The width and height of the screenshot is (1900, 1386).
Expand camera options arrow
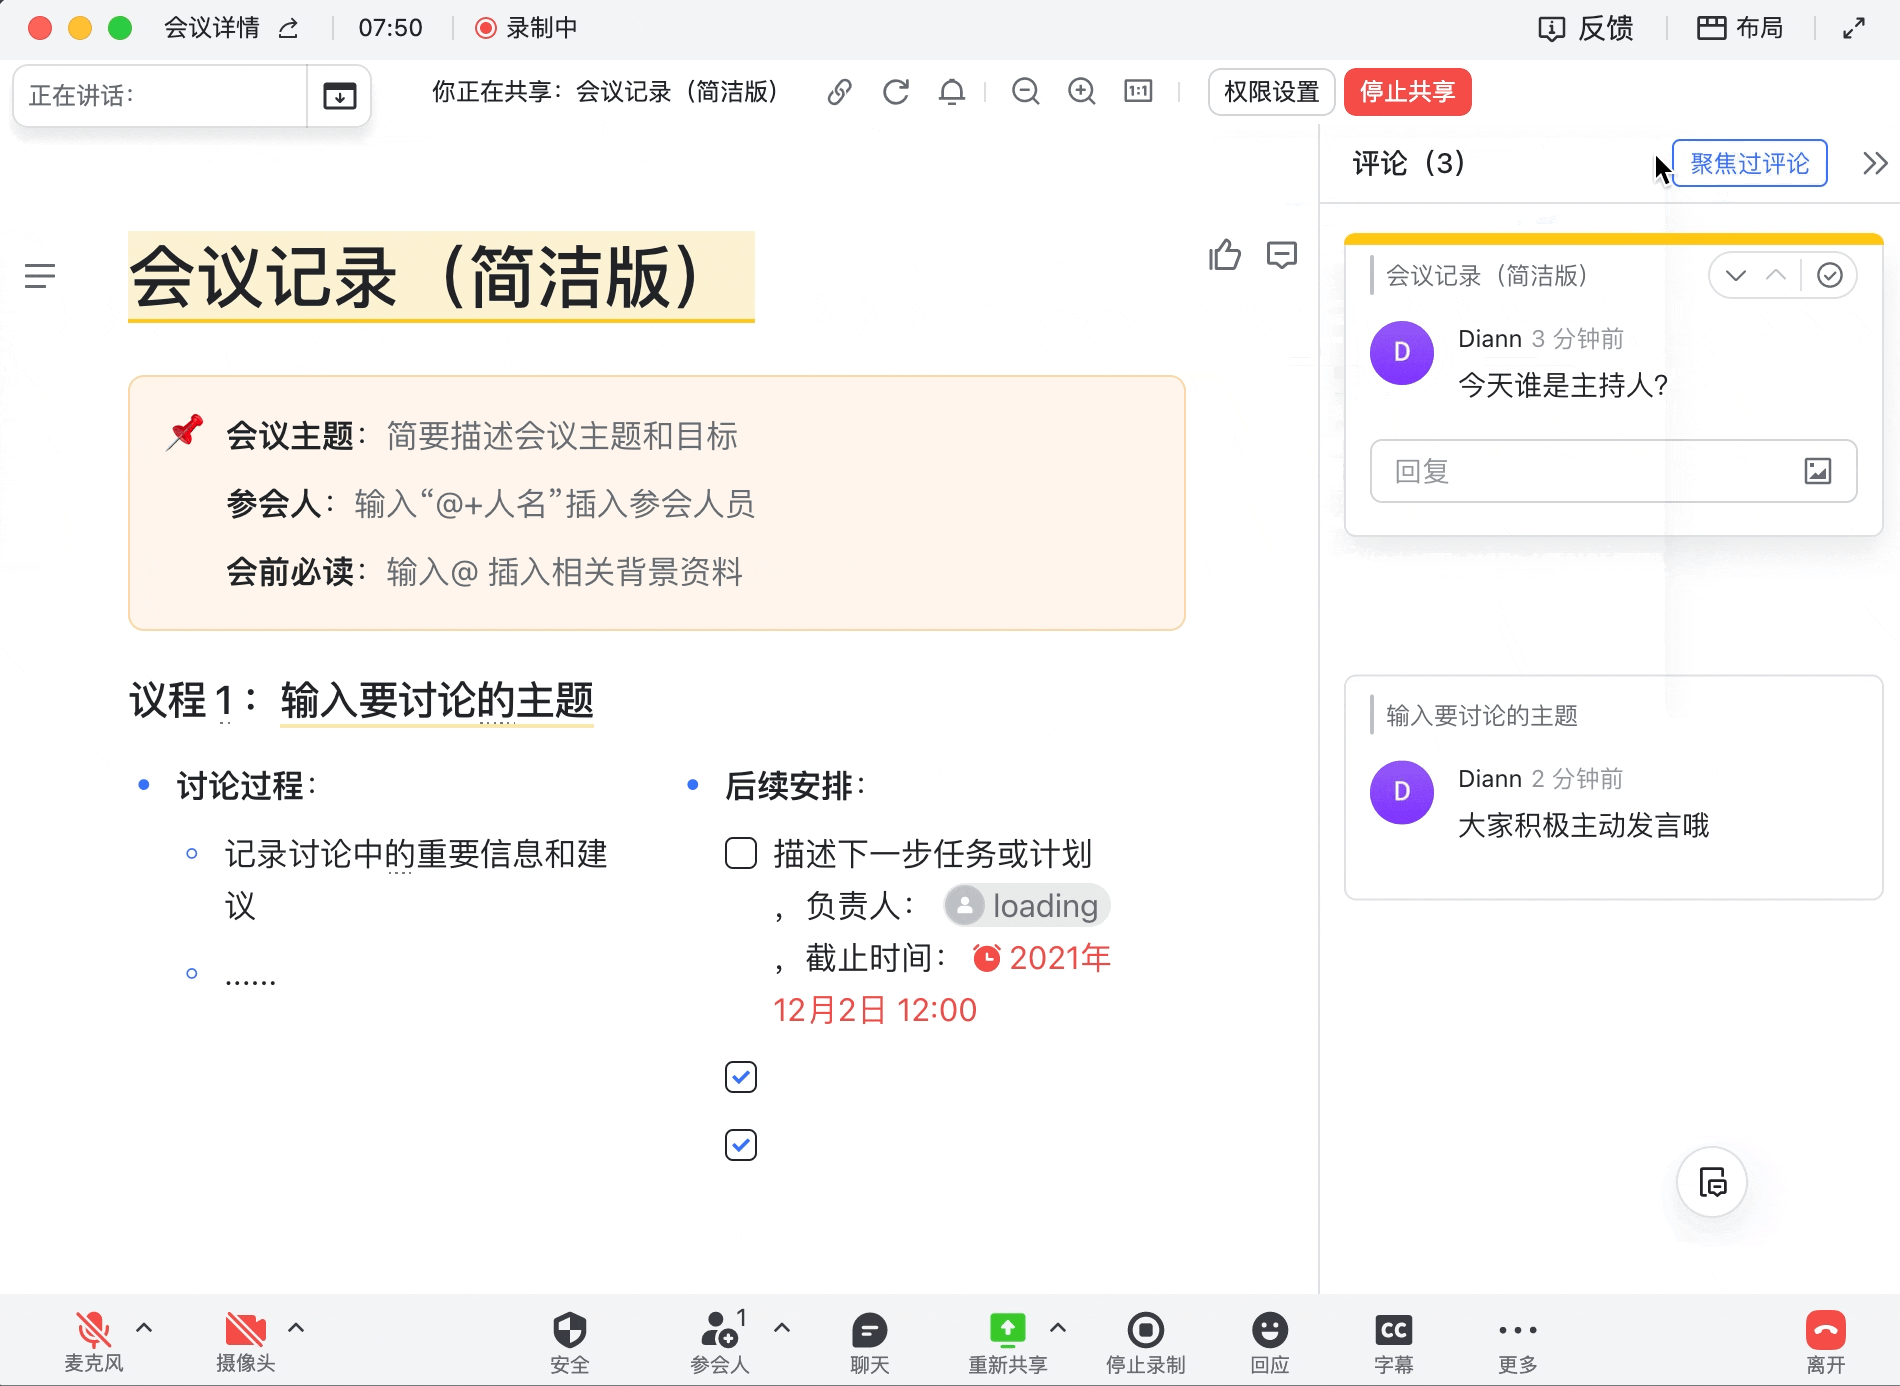coord(296,1328)
